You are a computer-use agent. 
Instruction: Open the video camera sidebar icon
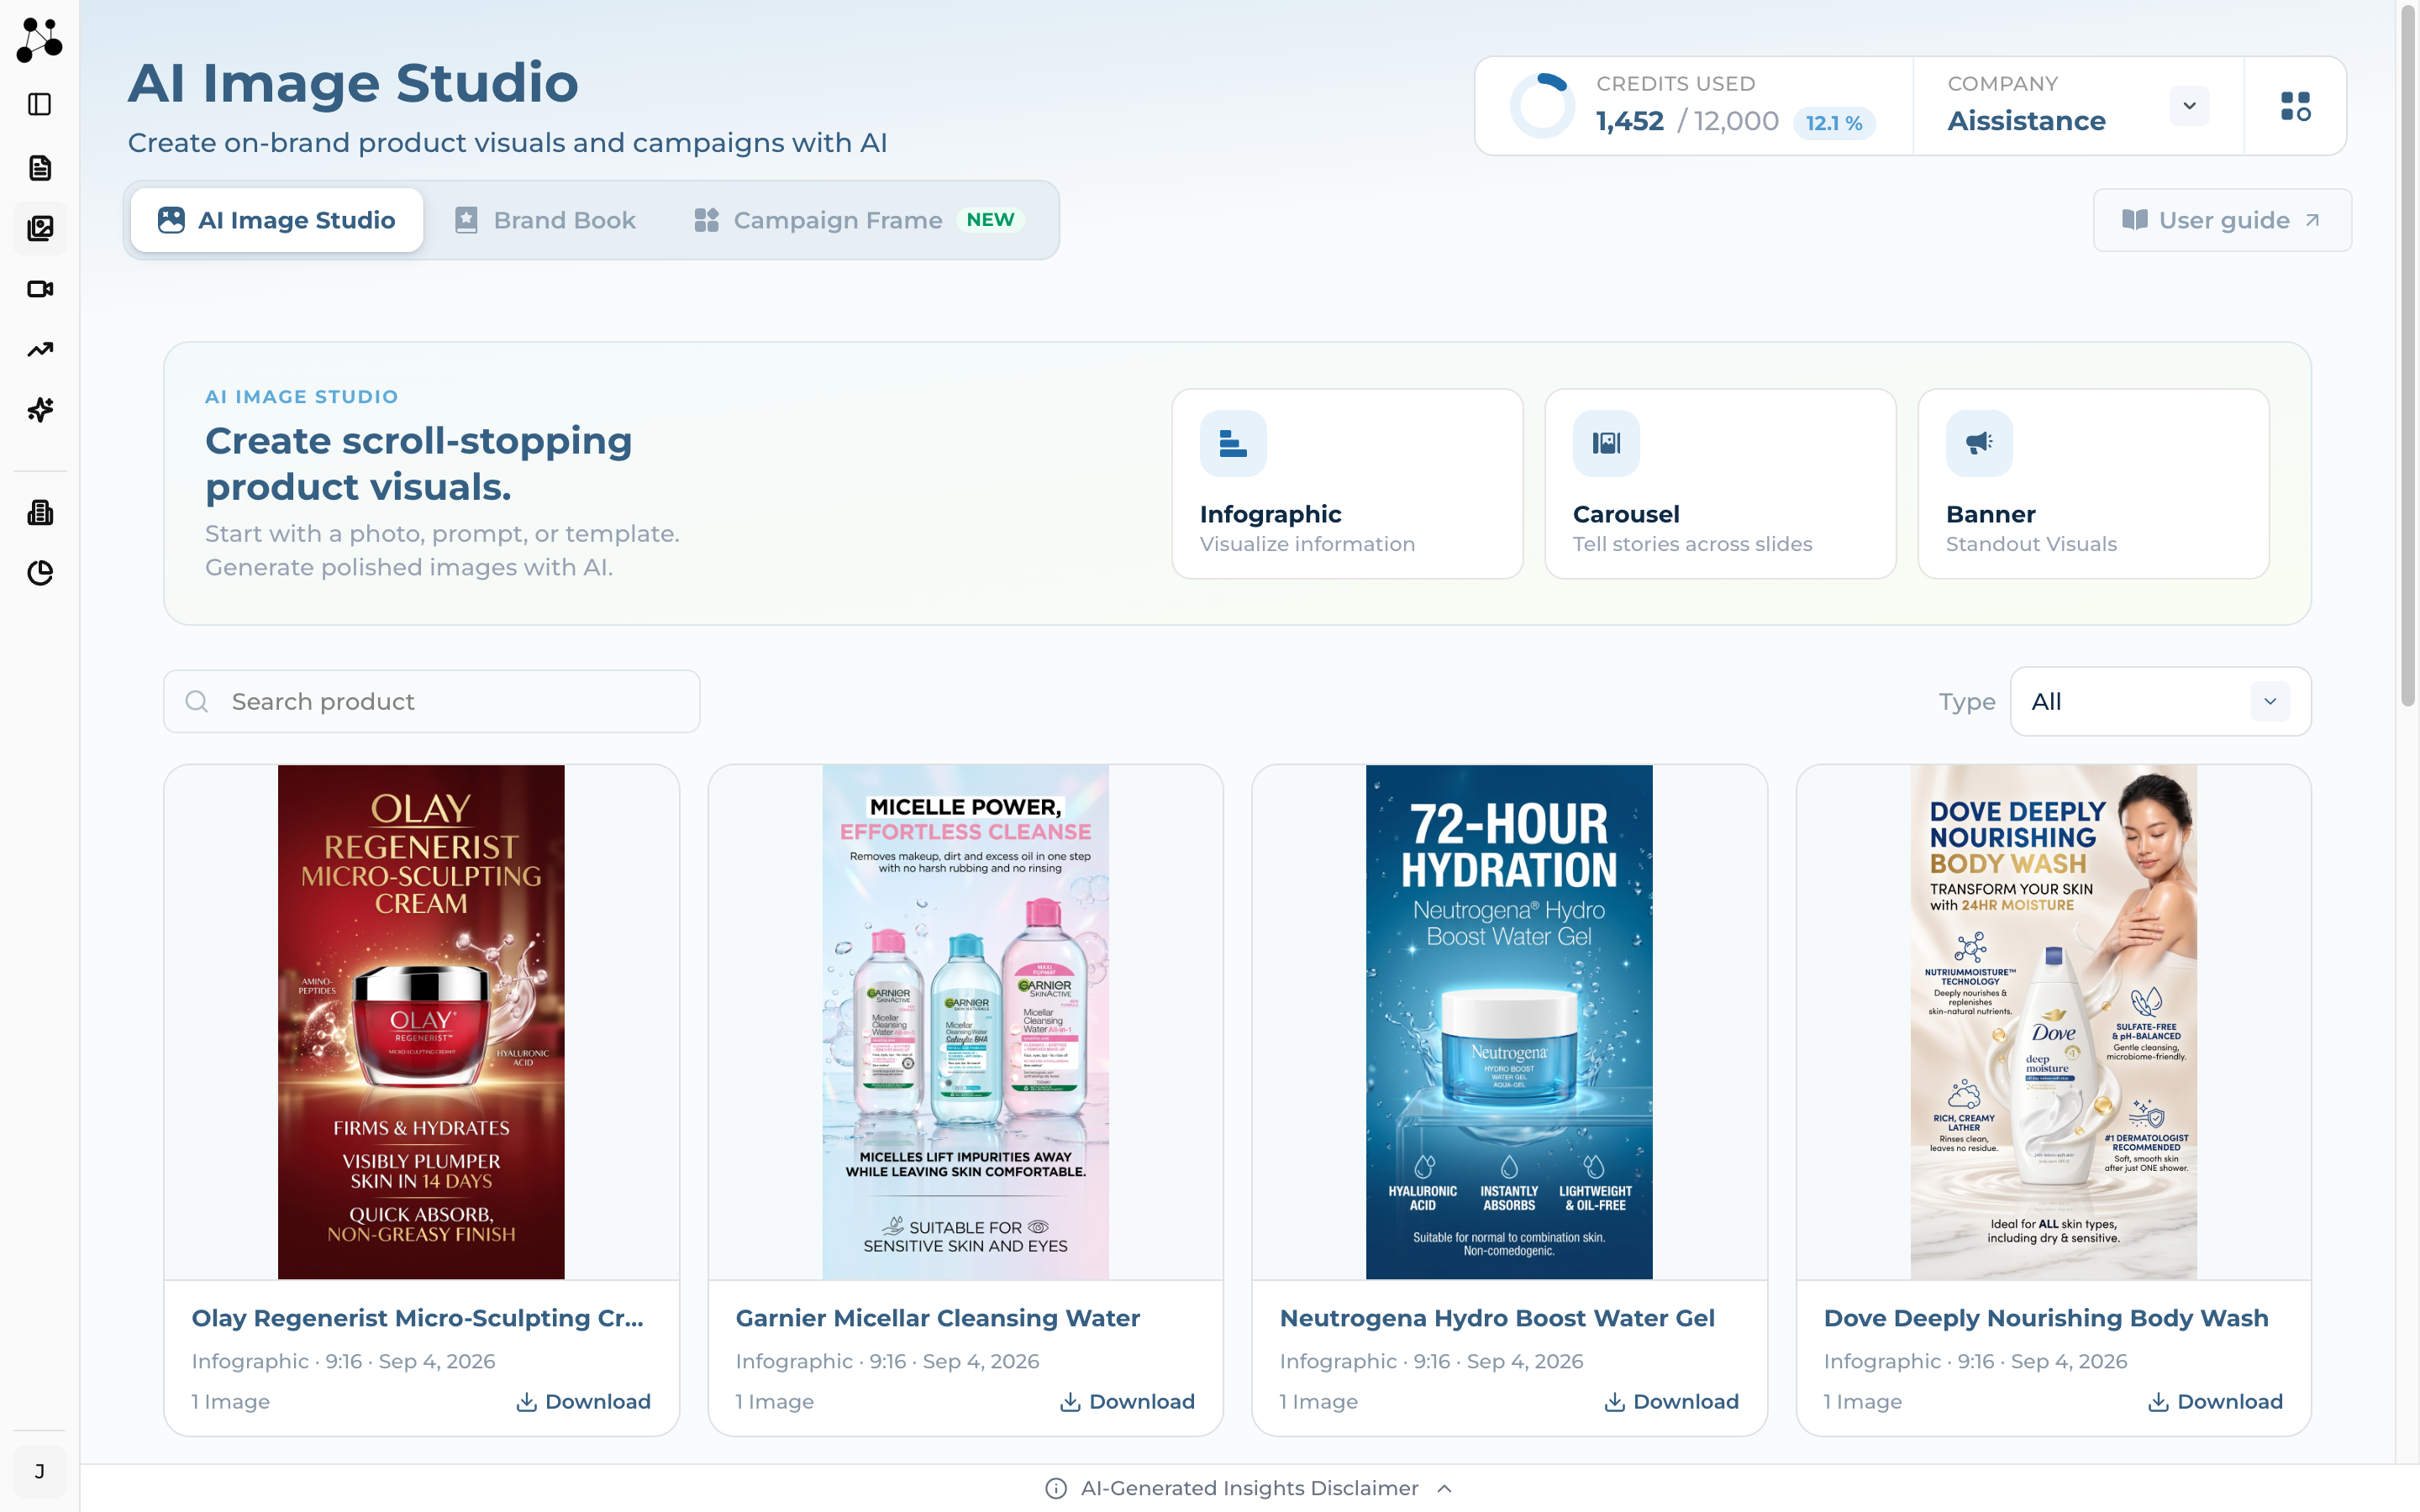[40, 289]
